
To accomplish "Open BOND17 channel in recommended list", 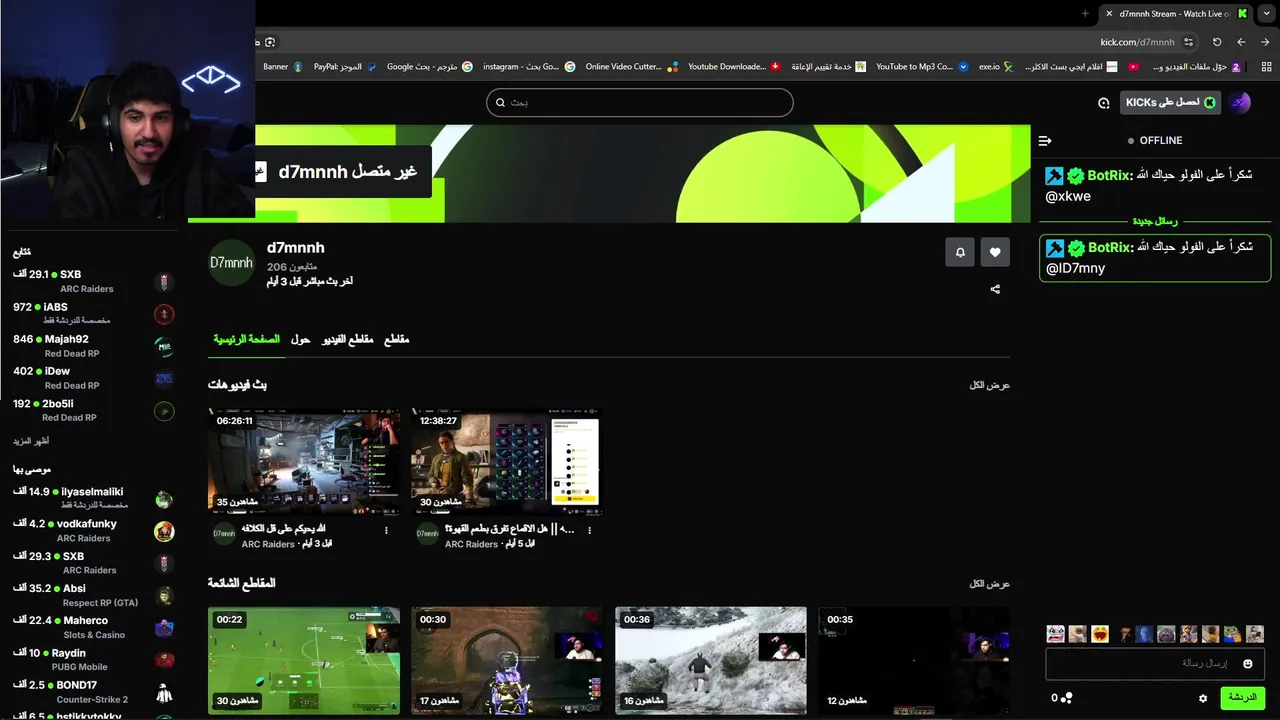I will point(94,691).
